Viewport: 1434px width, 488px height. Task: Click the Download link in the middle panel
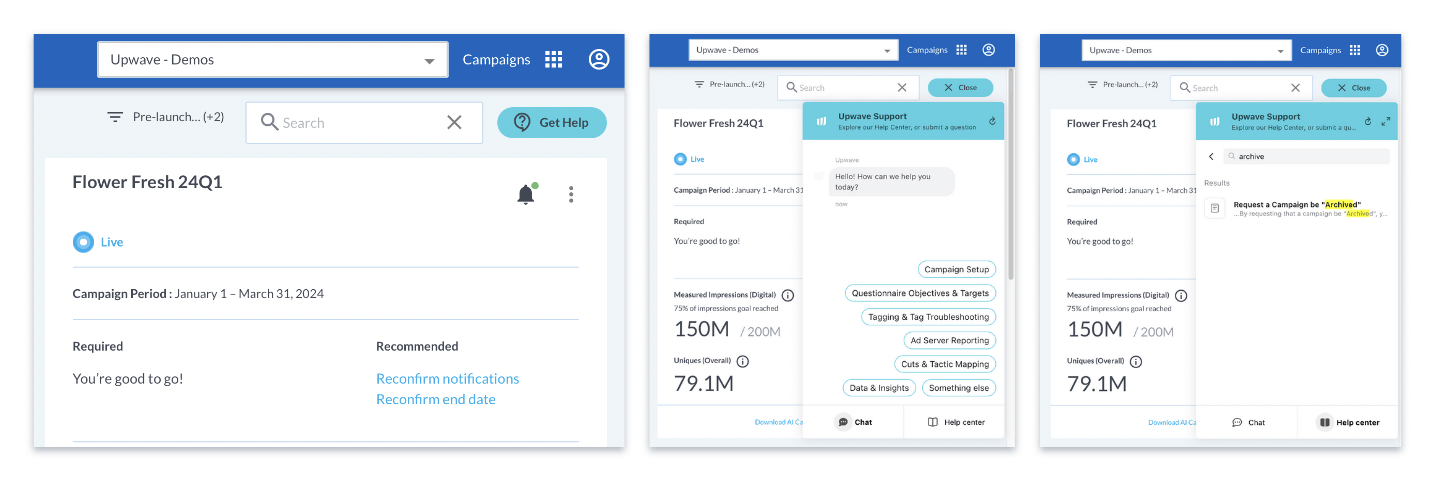(778, 423)
